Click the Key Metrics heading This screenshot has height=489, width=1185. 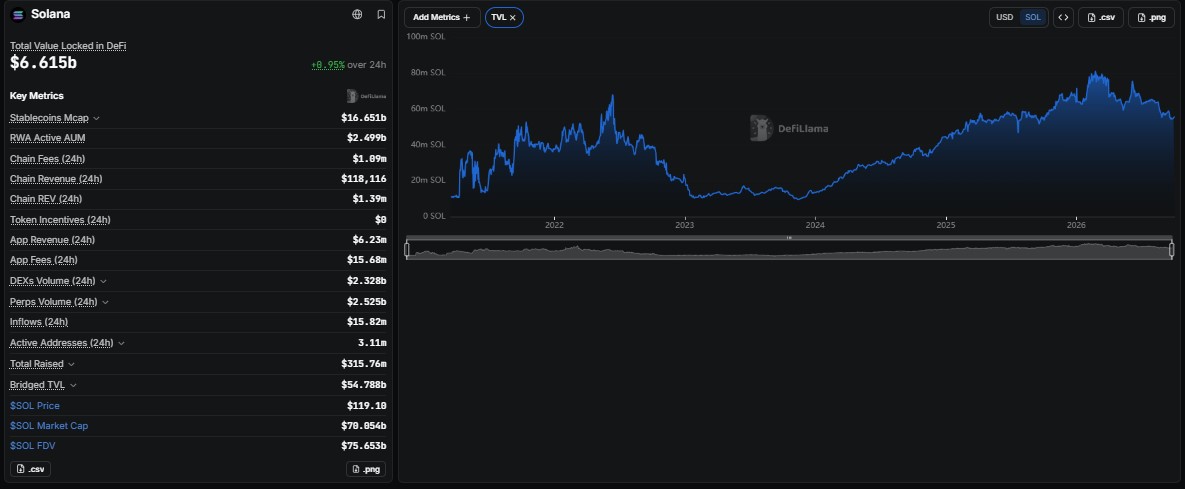[x=36, y=96]
